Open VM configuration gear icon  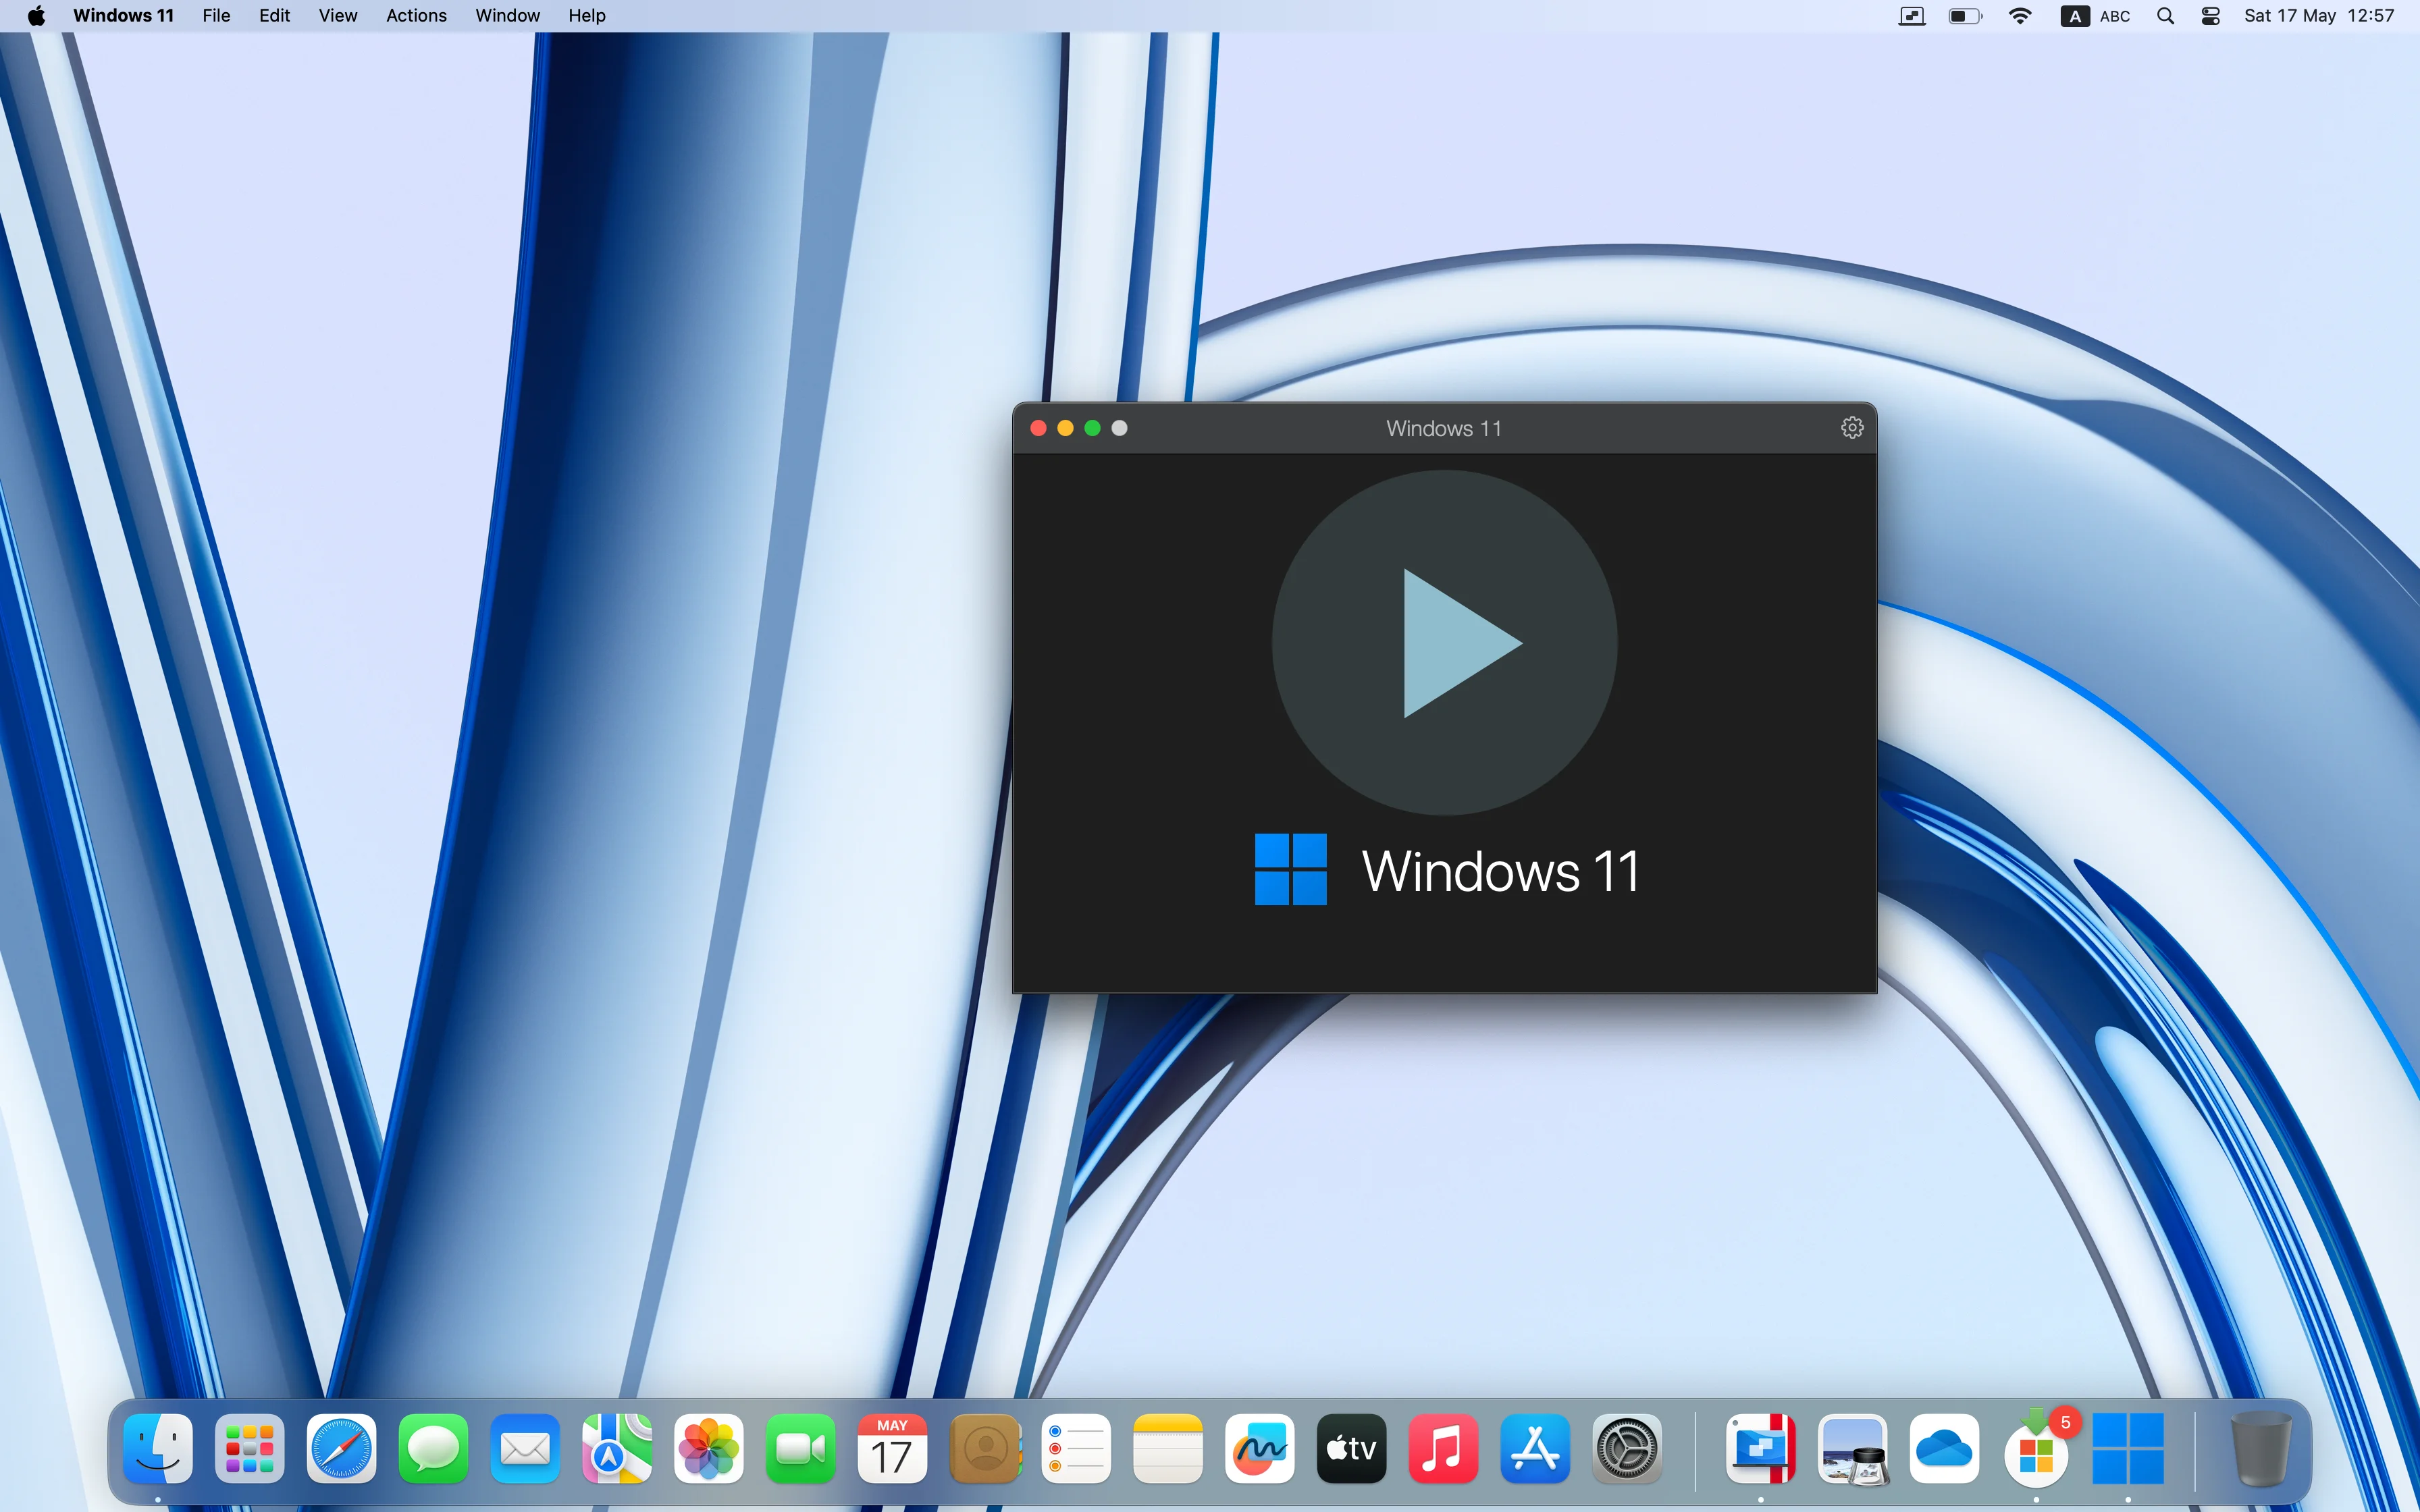click(1851, 428)
